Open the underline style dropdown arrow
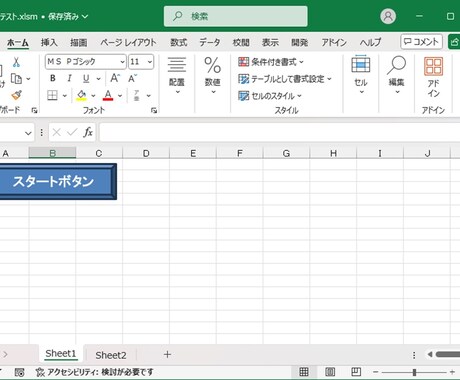The image size is (460, 380). (99, 79)
